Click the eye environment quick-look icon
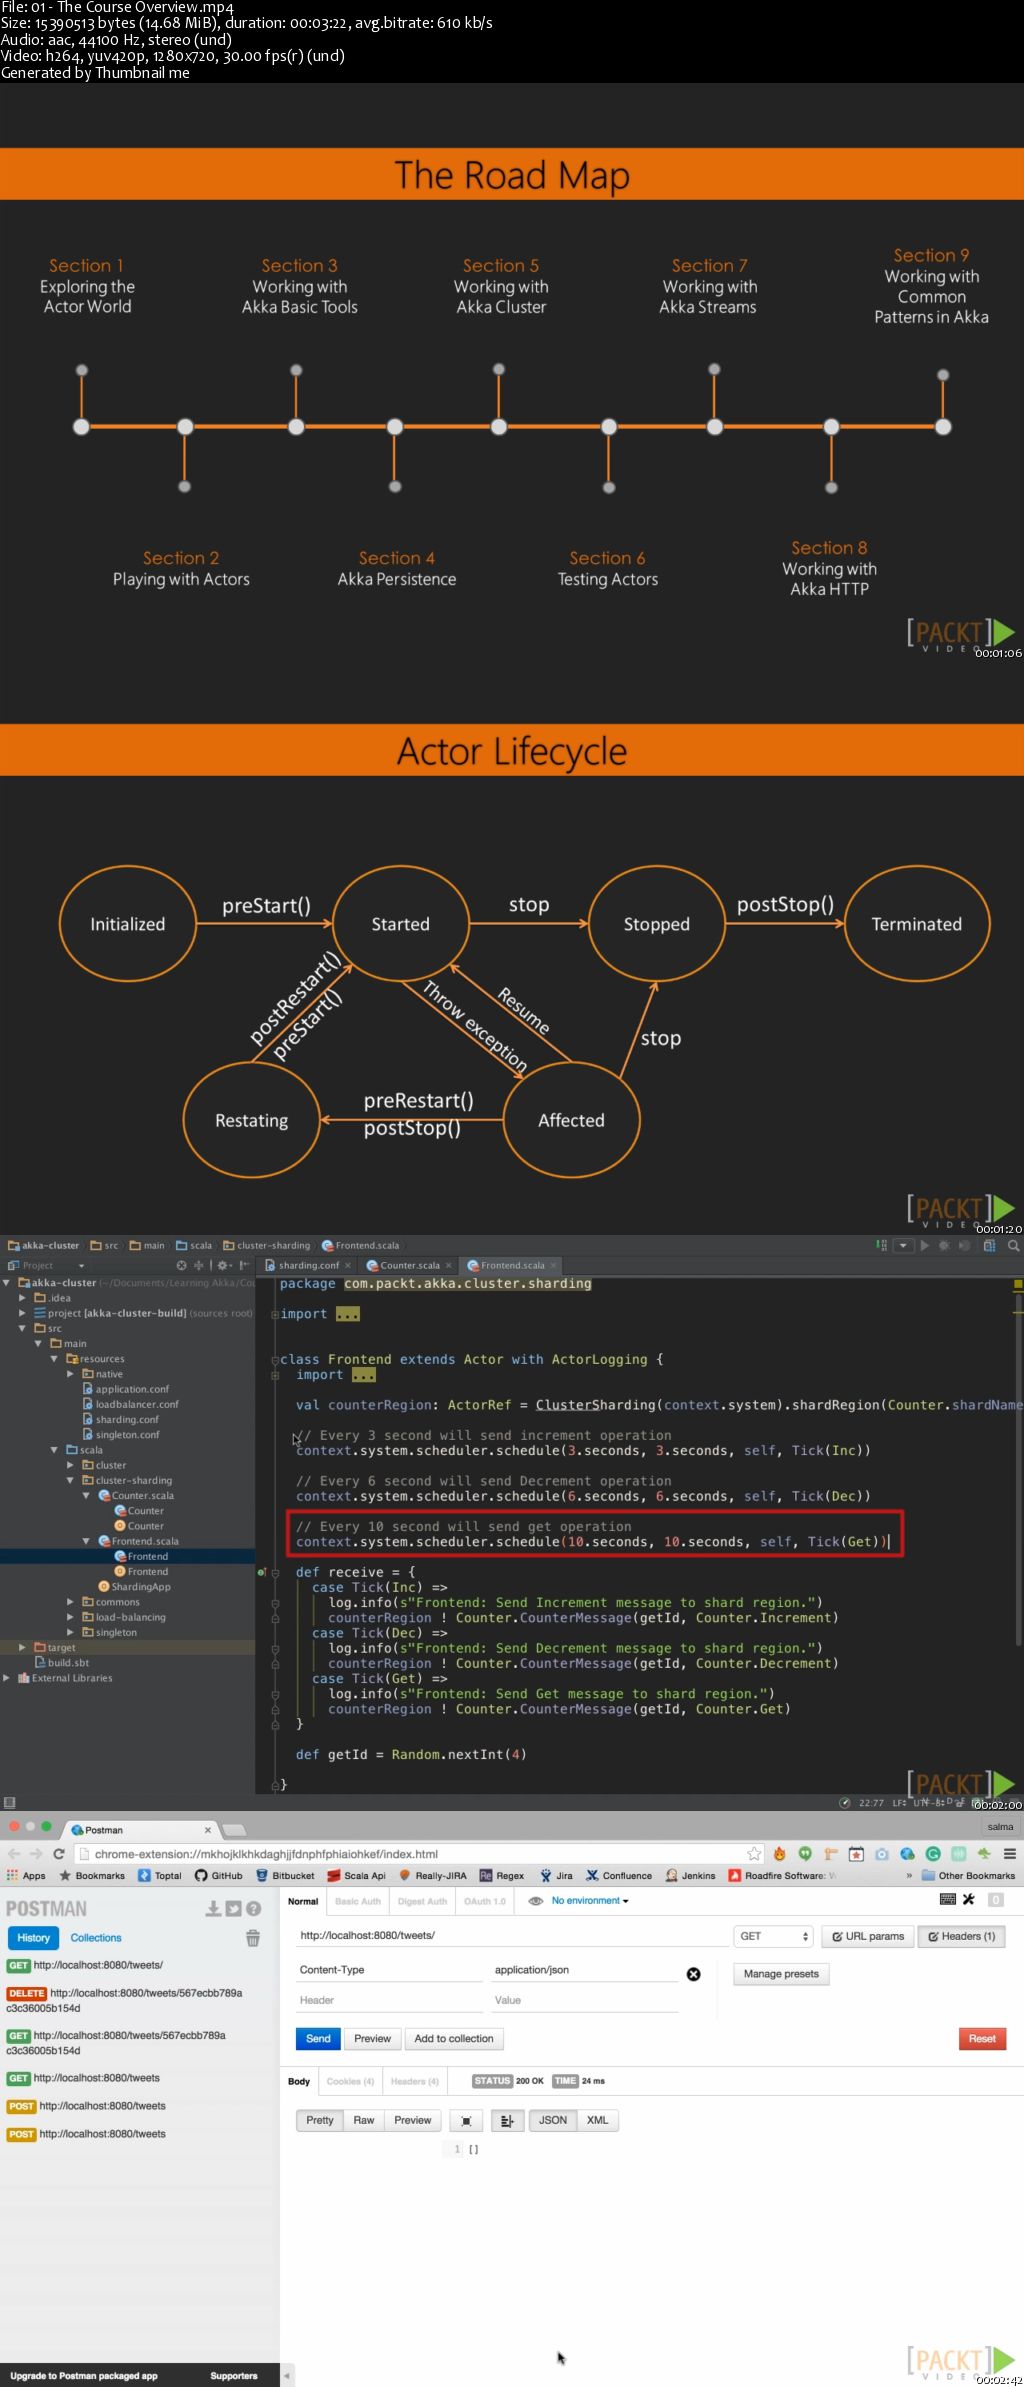The width and height of the screenshot is (1024, 2387). 536,1901
